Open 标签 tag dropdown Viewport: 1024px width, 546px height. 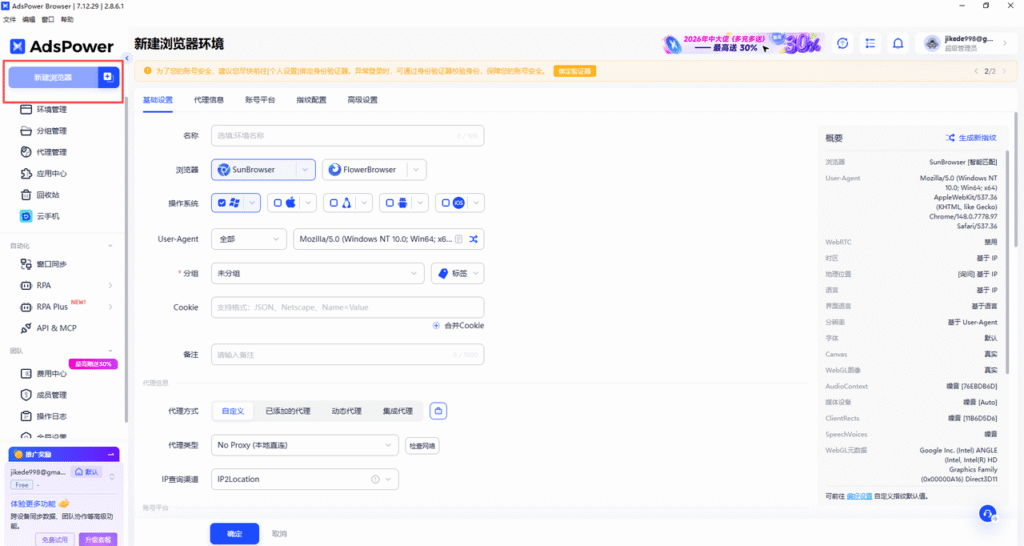click(458, 273)
